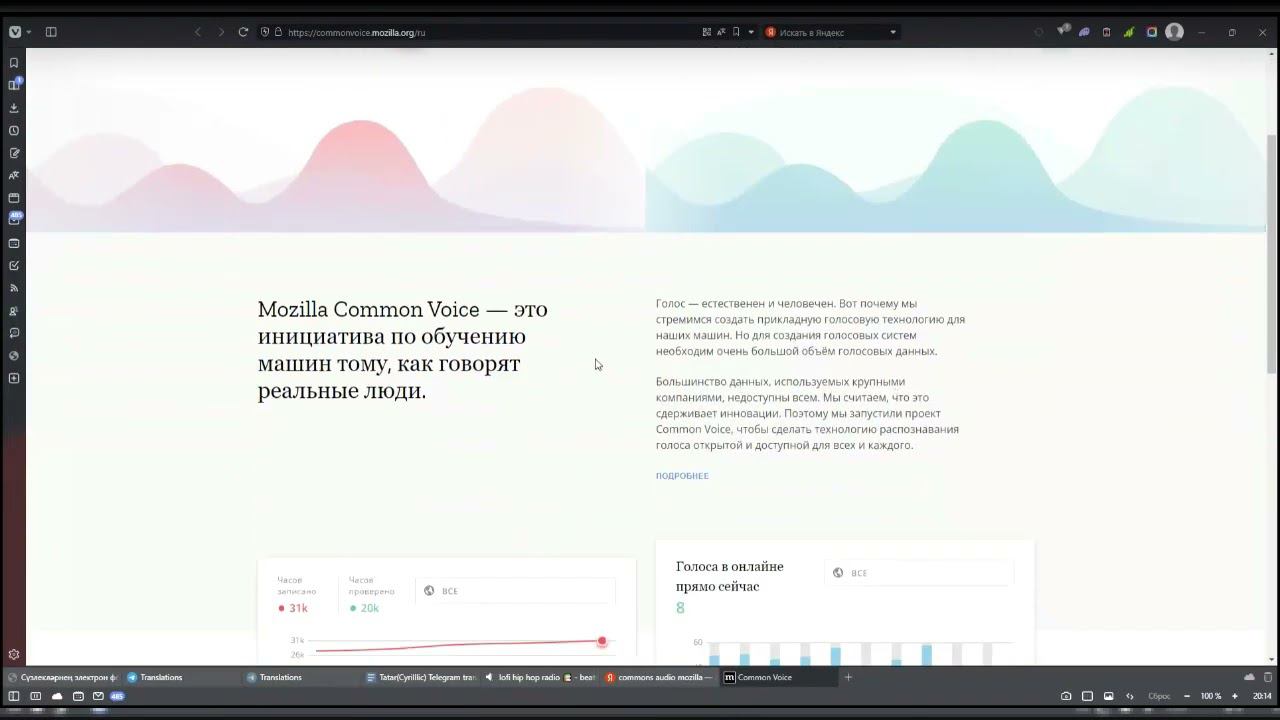Screen dimensions: 1280x720
Task: Open the multicolor square extension icon
Action: point(1152,32)
